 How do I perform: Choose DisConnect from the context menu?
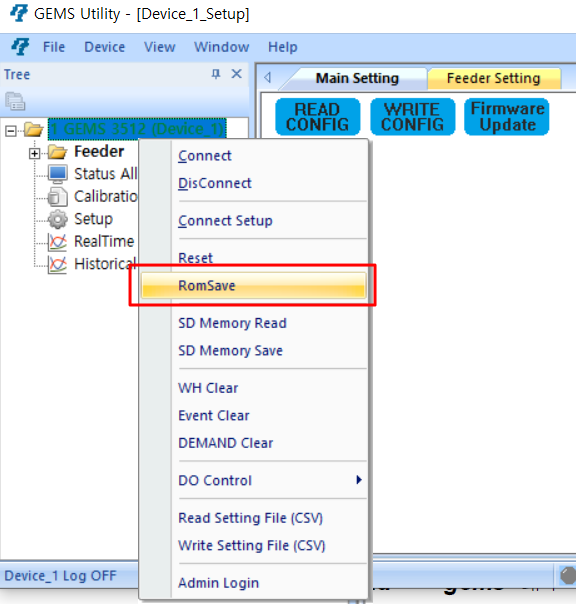tap(254, 183)
